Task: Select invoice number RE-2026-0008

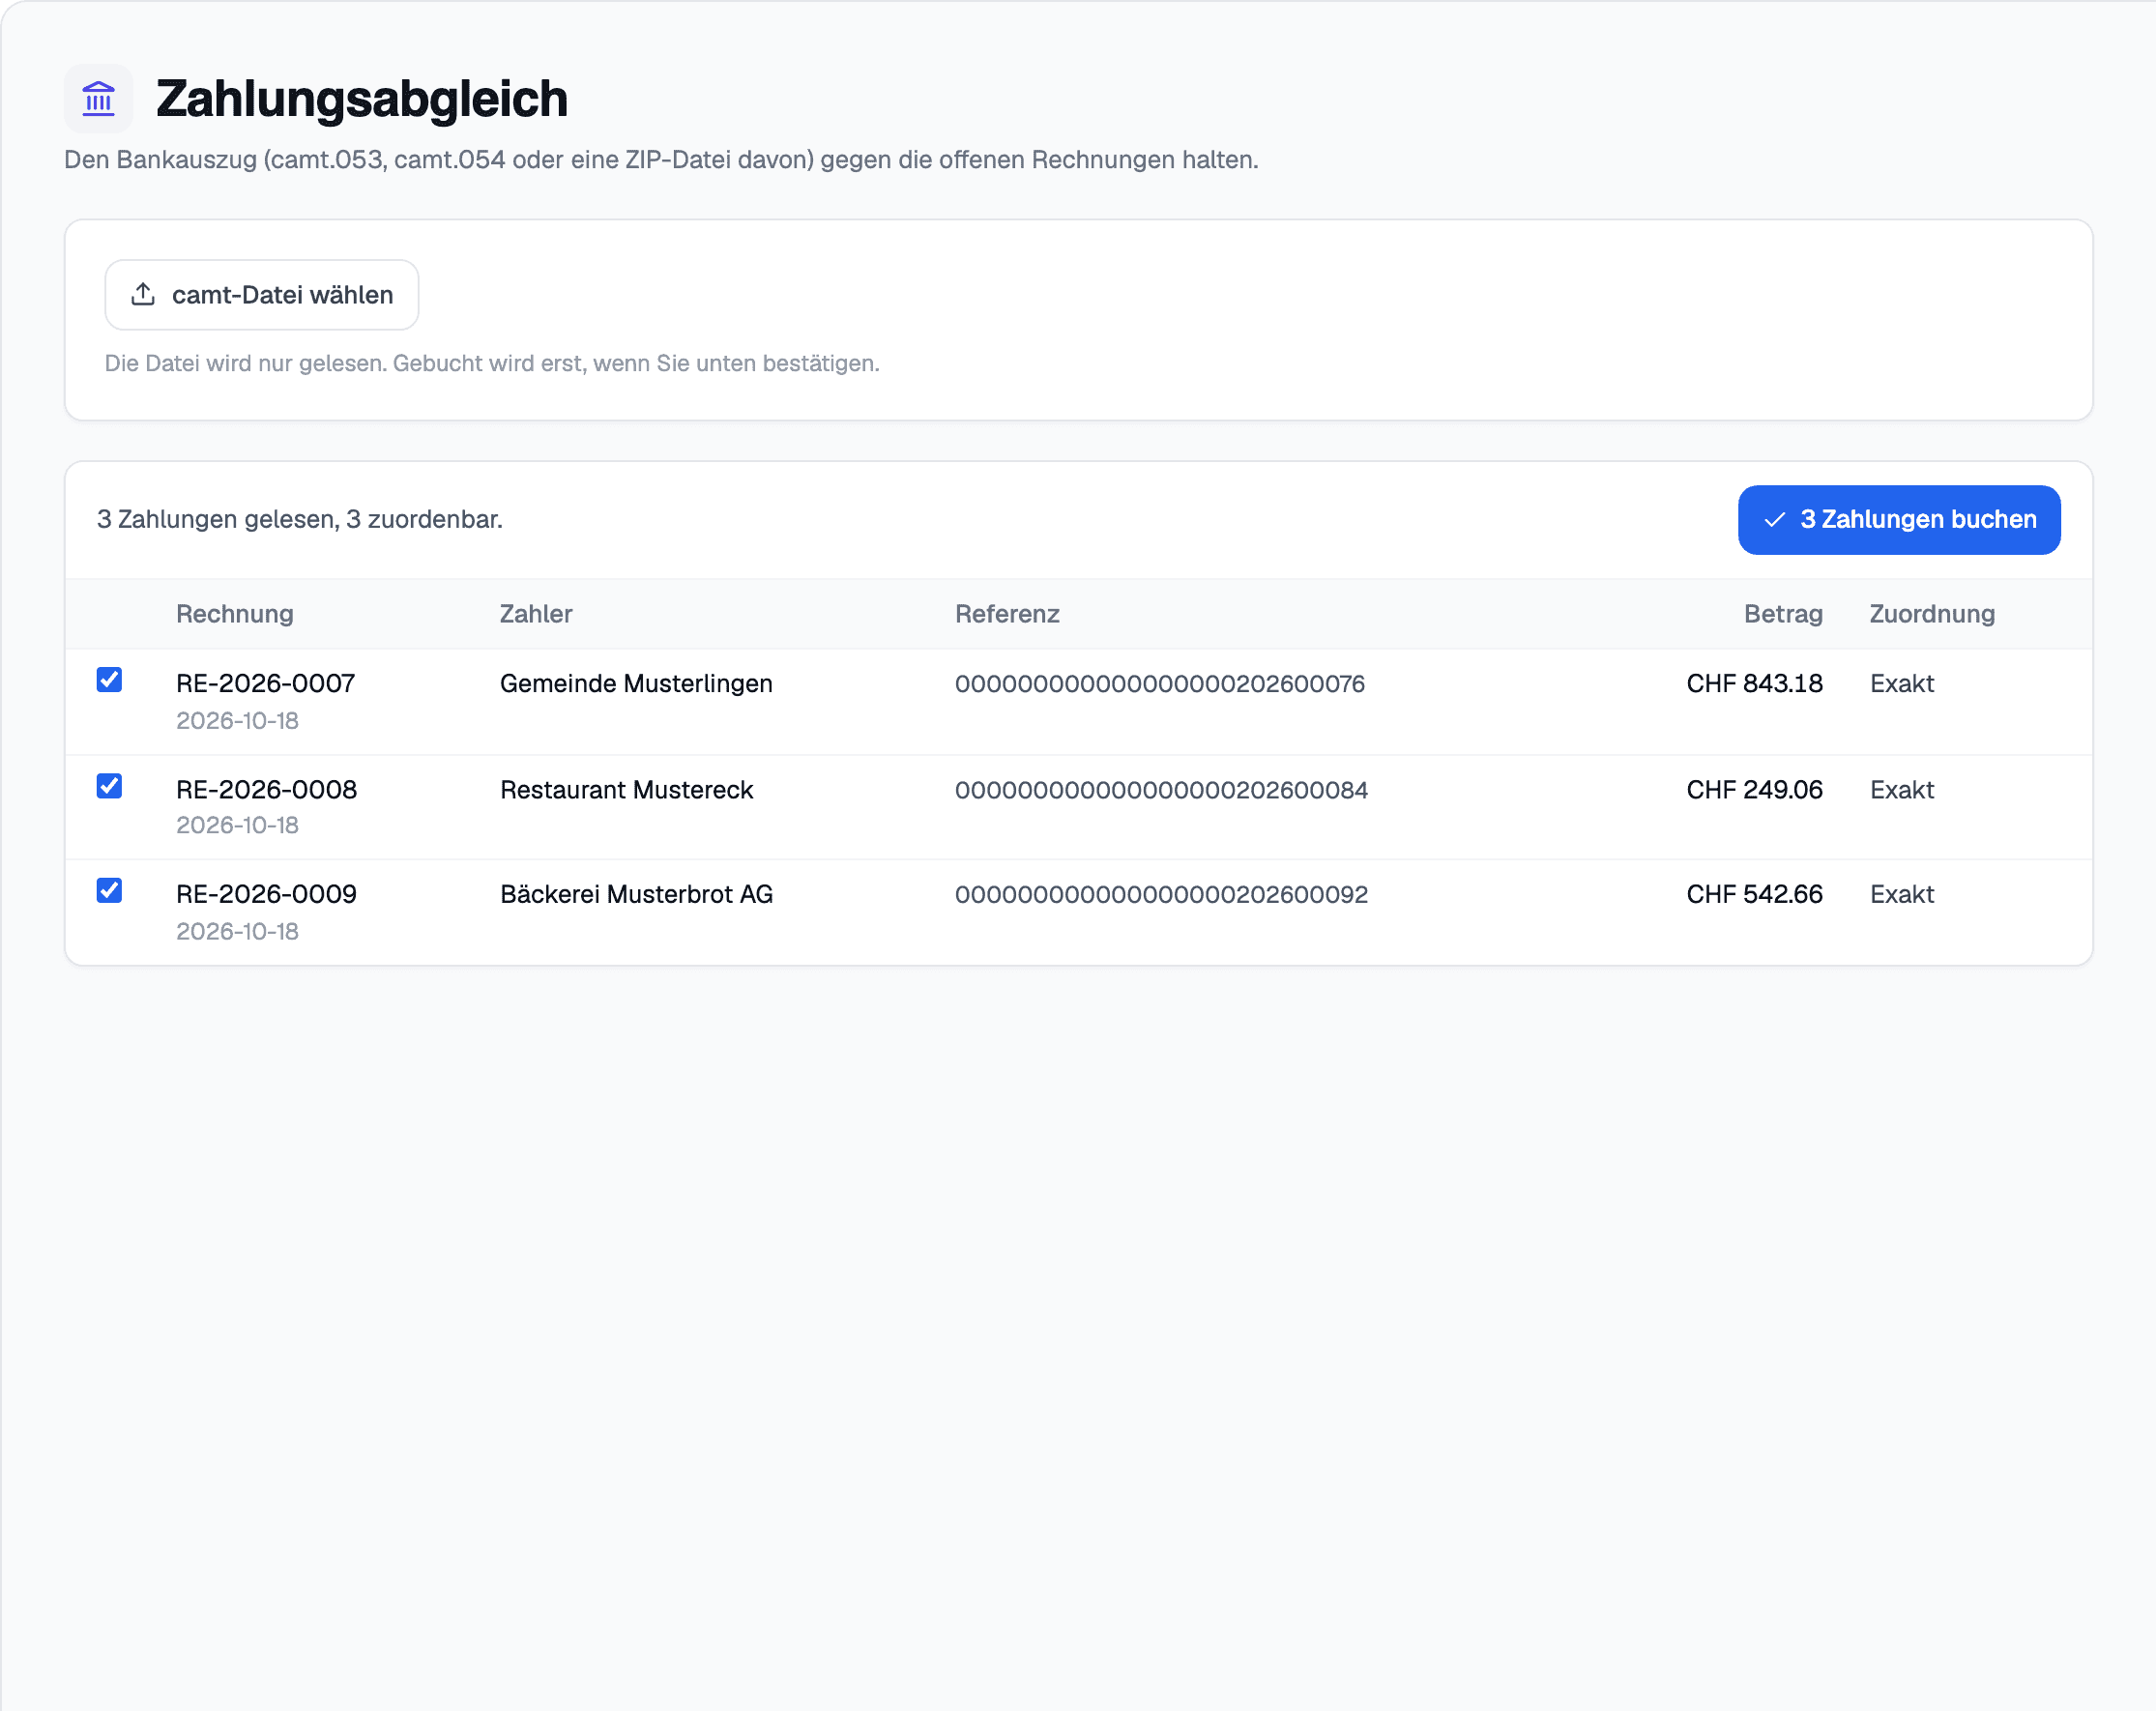Action: click(267, 789)
